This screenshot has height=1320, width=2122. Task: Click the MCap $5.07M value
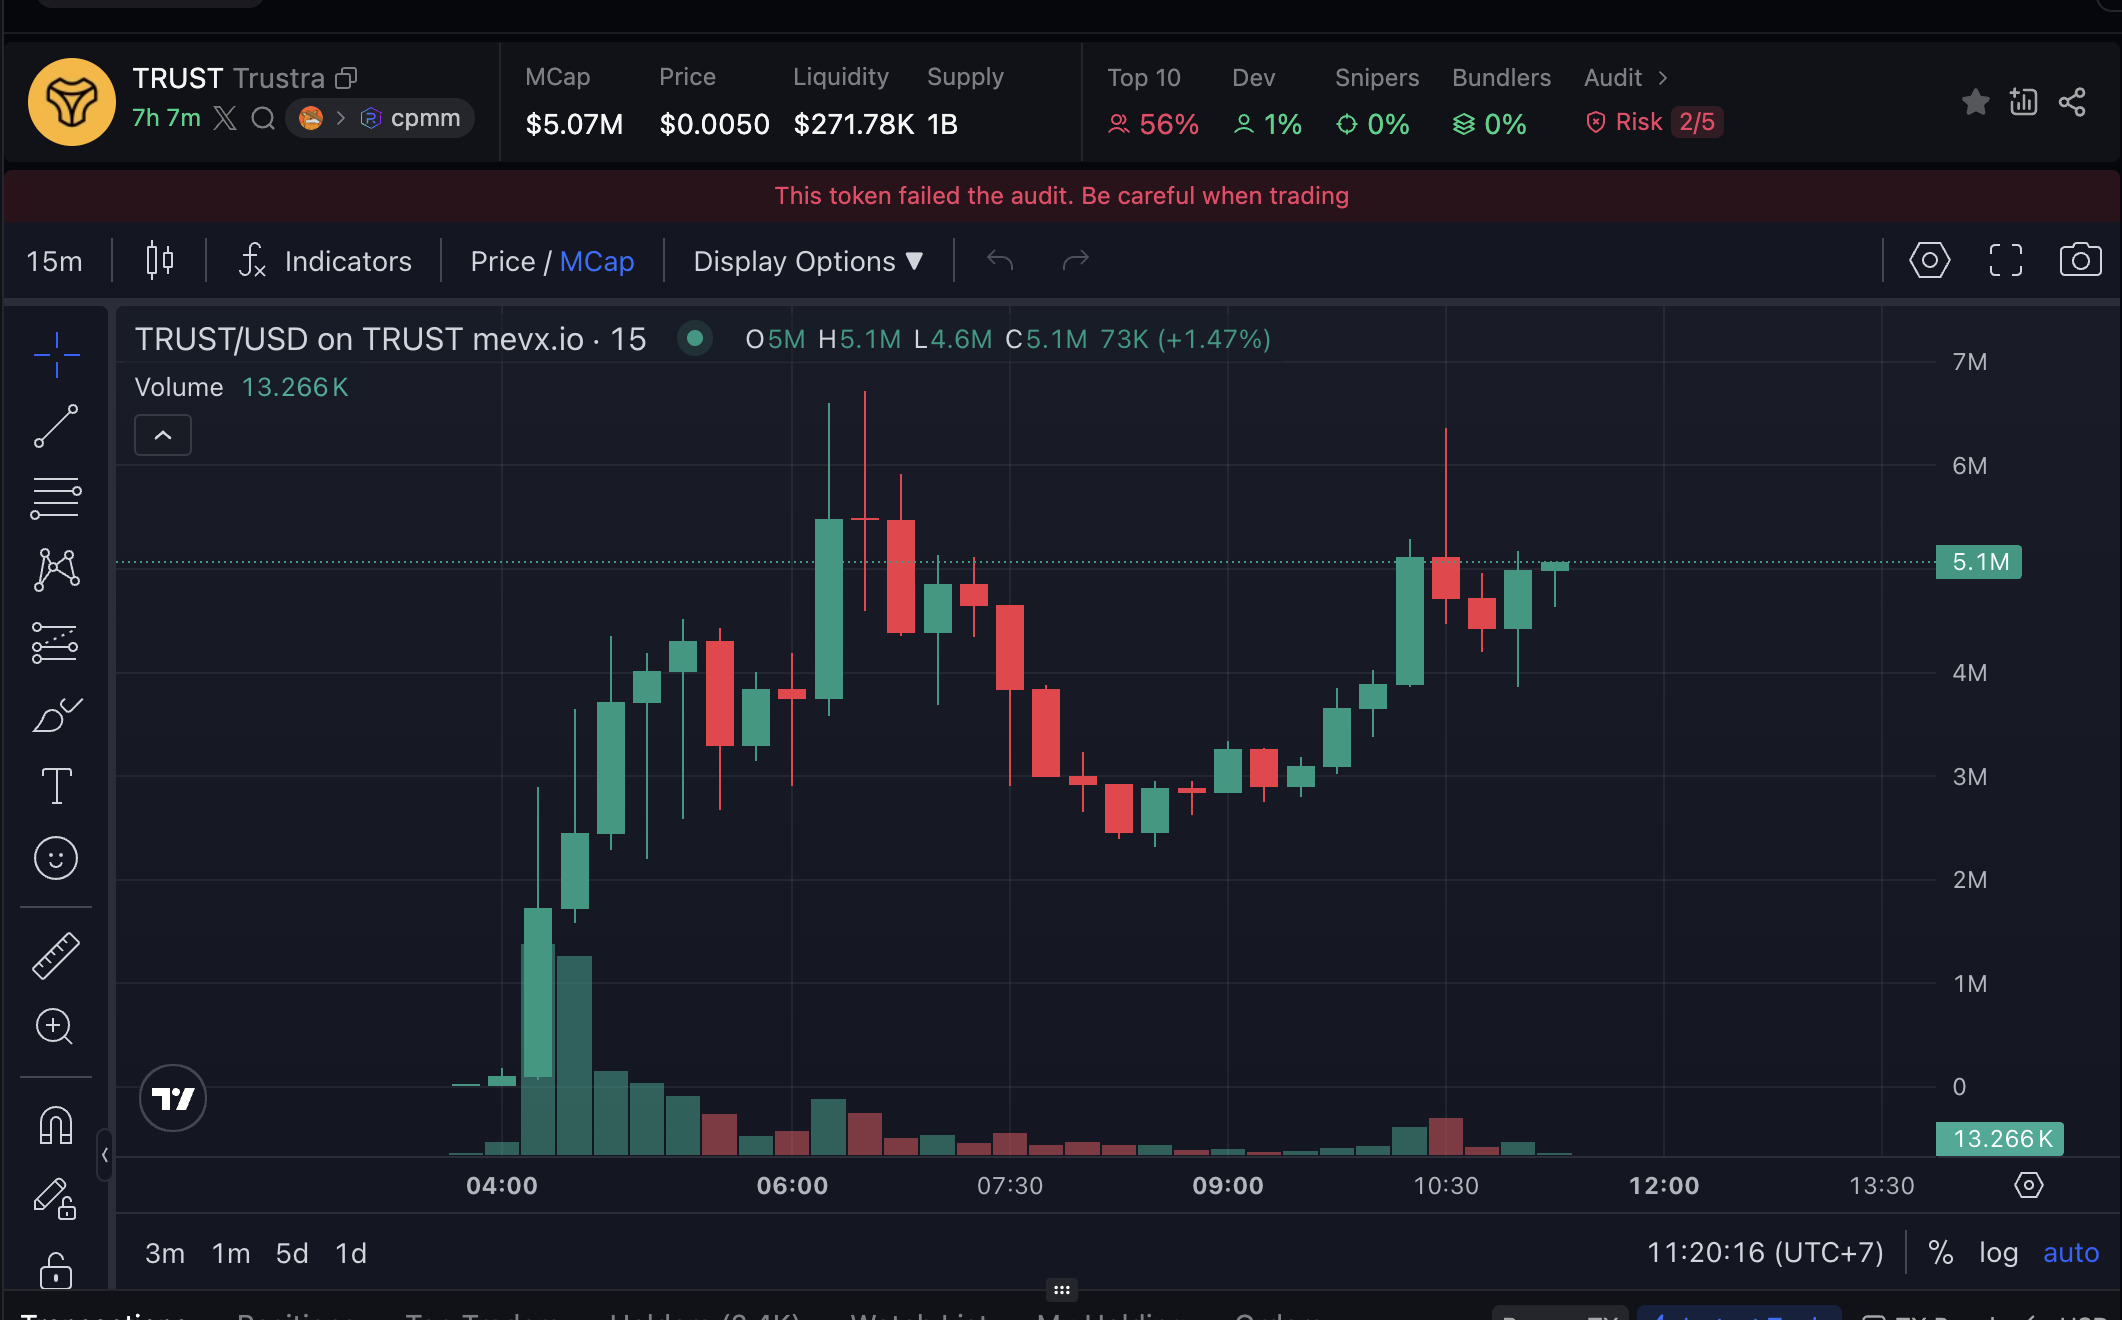click(574, 124)
